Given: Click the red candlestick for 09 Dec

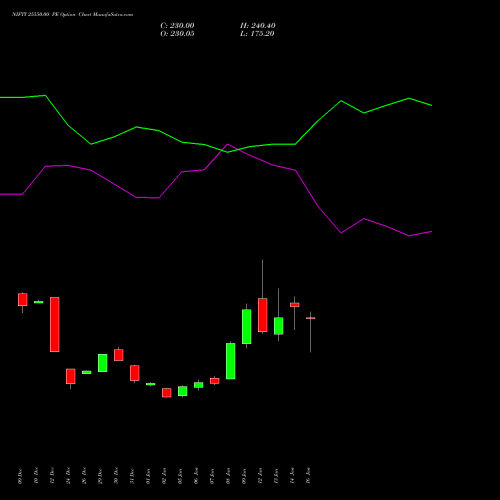Looking at the screenshot, I should click(x=23, y=299).
